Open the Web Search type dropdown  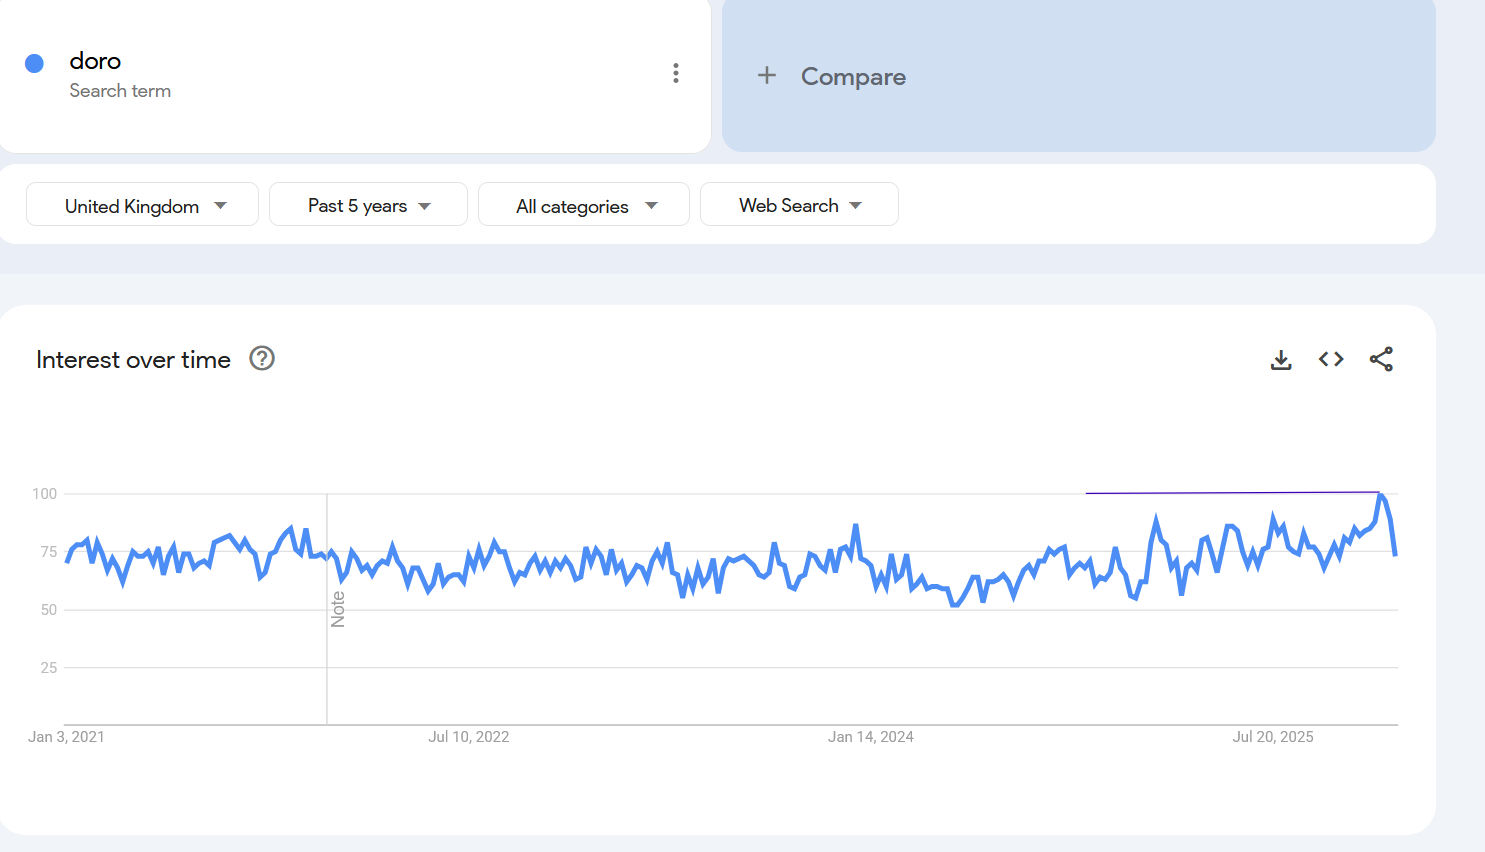coord(799,205)
